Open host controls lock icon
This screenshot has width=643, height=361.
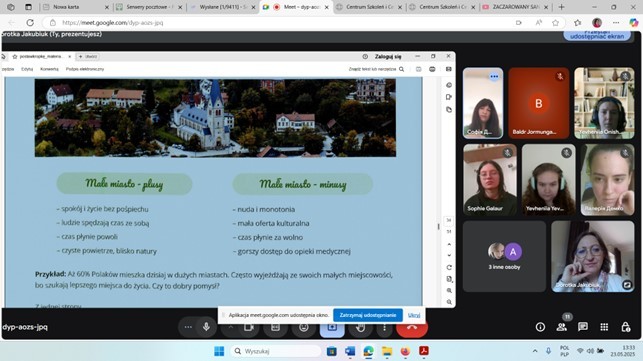(x=625, y=327)
